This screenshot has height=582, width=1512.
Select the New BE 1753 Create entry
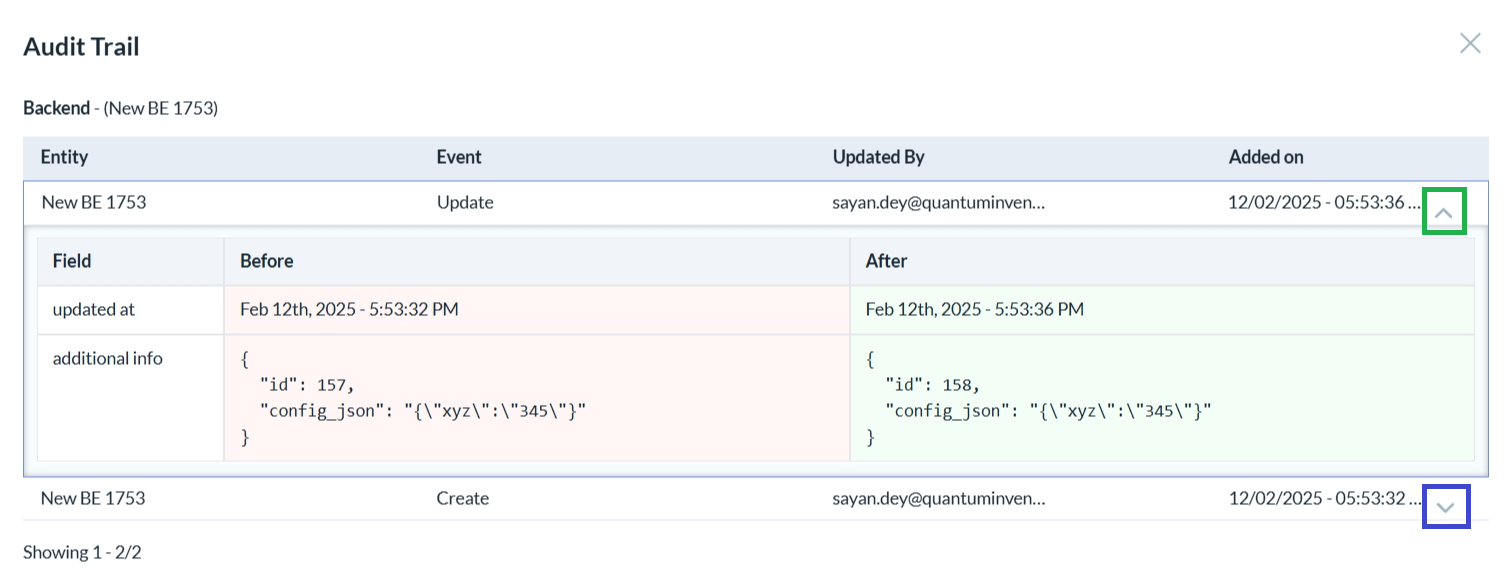95,498
